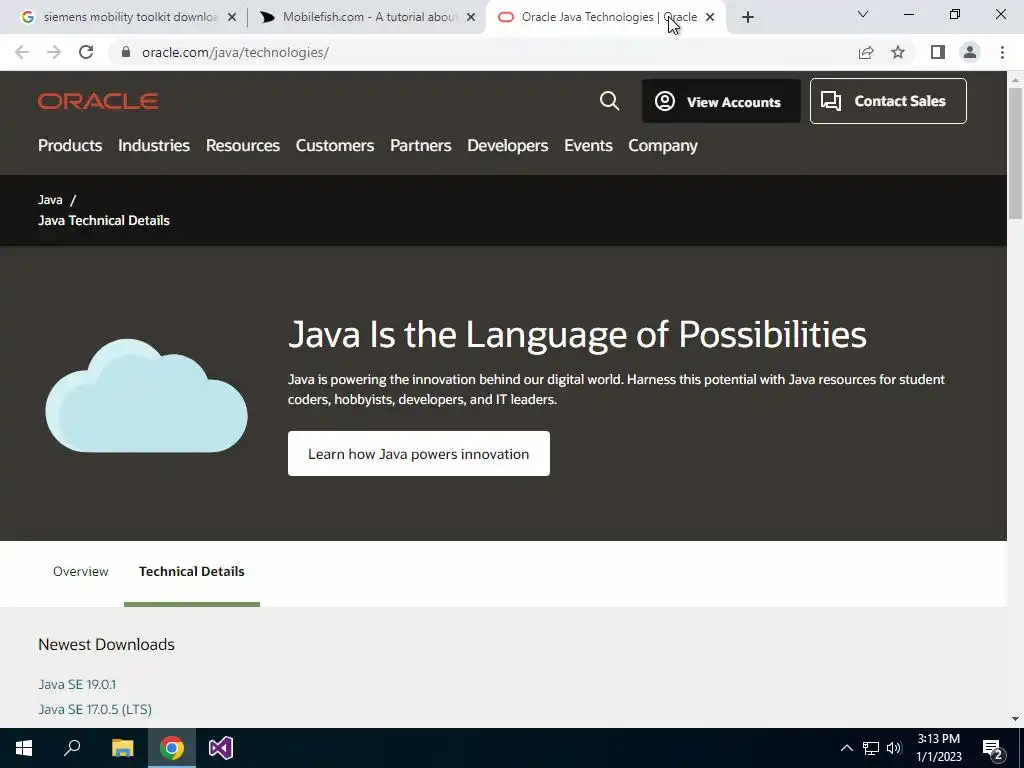
Task: Toggle the Chrome side panel
Action: [938, 52]
